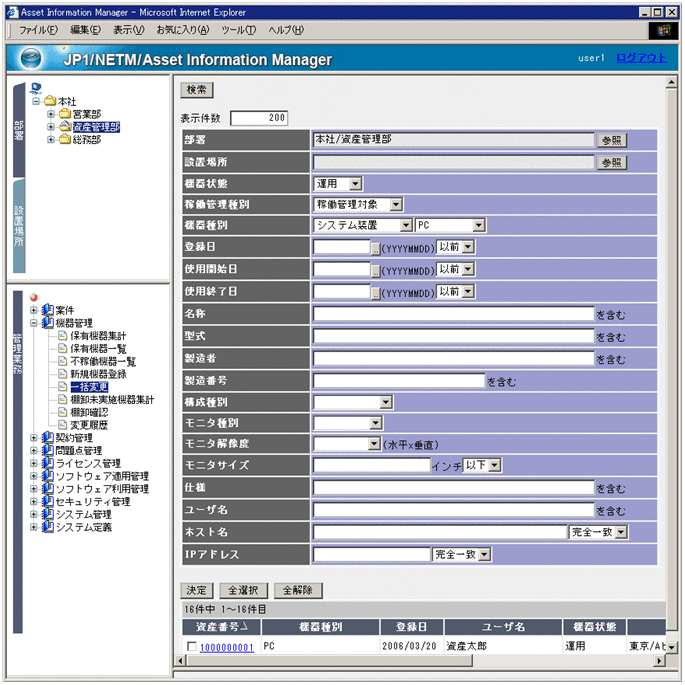The height and width of the screenshot is (685, 685).
Task: Click into the 名称 text field
Action: pyautogui.click(x=453, y=314)
